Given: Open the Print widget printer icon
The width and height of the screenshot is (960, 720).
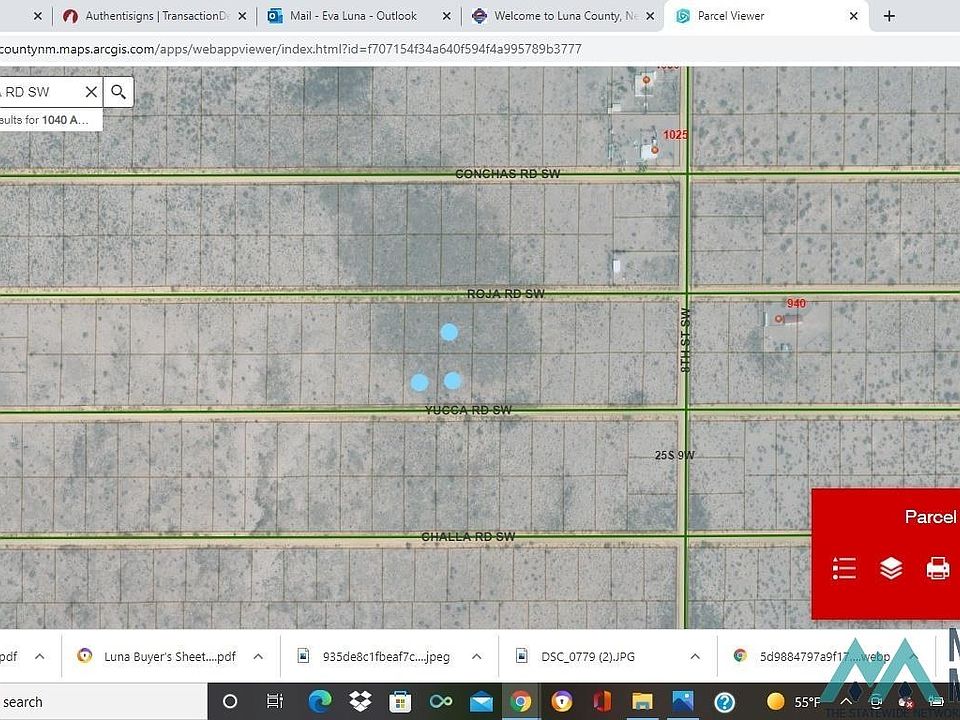Looking at the screenshot, I should tap(938, 569).
